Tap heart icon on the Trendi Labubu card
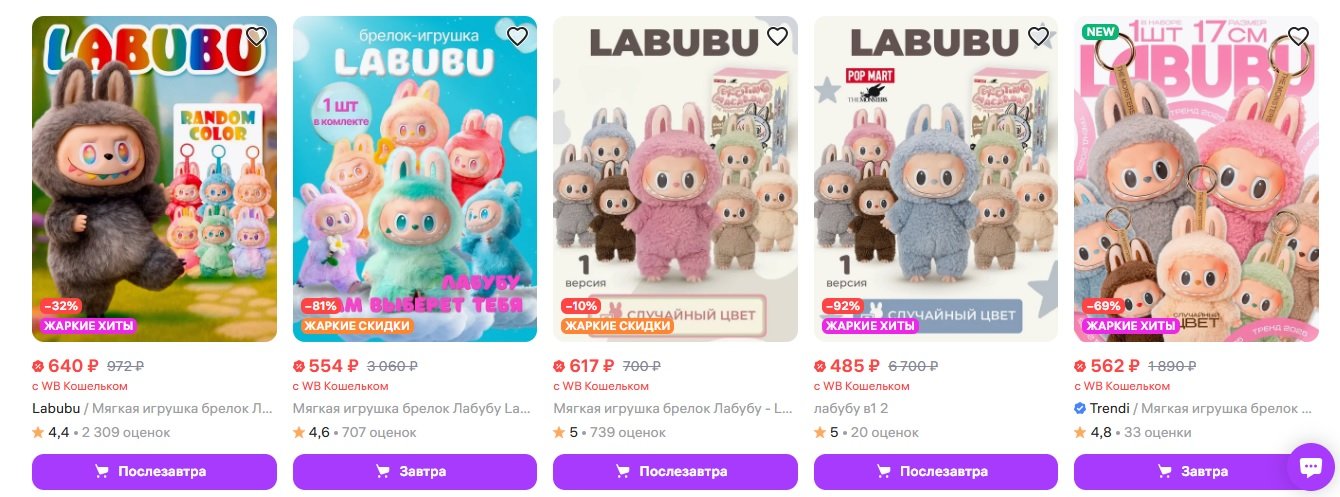 click(x=1298, y=37)
